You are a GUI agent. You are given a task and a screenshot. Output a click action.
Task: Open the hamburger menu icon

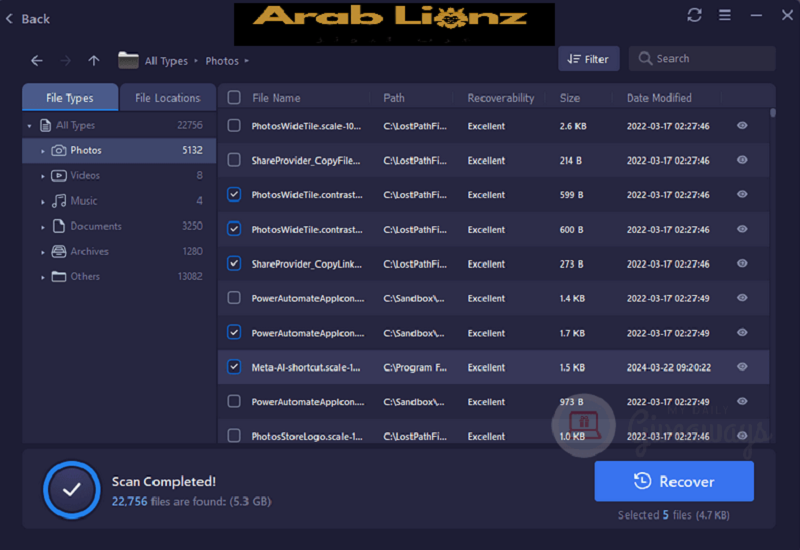(x=724, y=15)
